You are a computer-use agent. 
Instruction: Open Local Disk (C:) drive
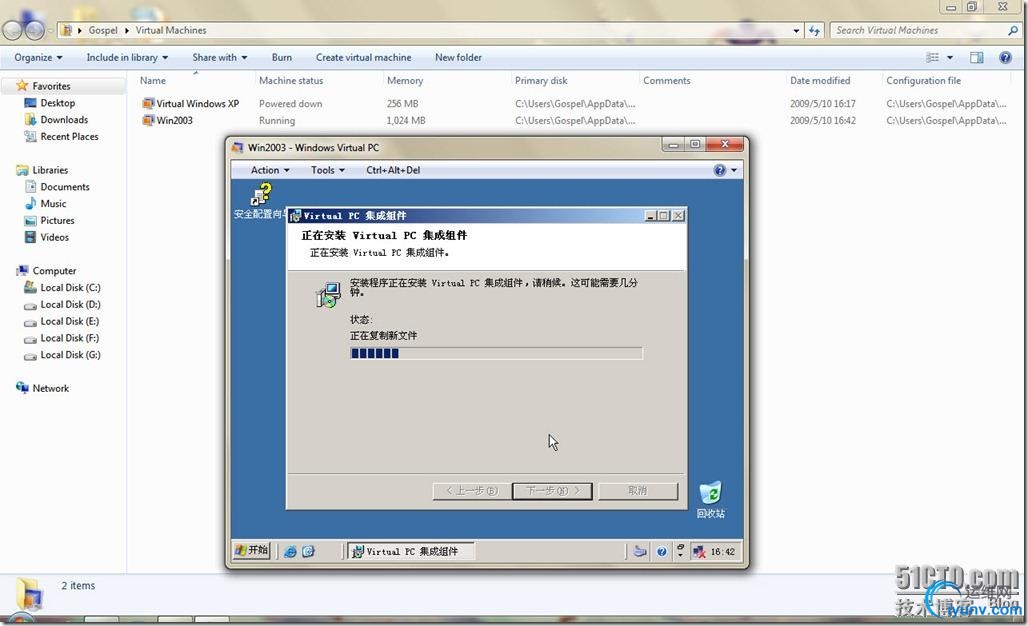pyautogui.click(x=62, y=288)
